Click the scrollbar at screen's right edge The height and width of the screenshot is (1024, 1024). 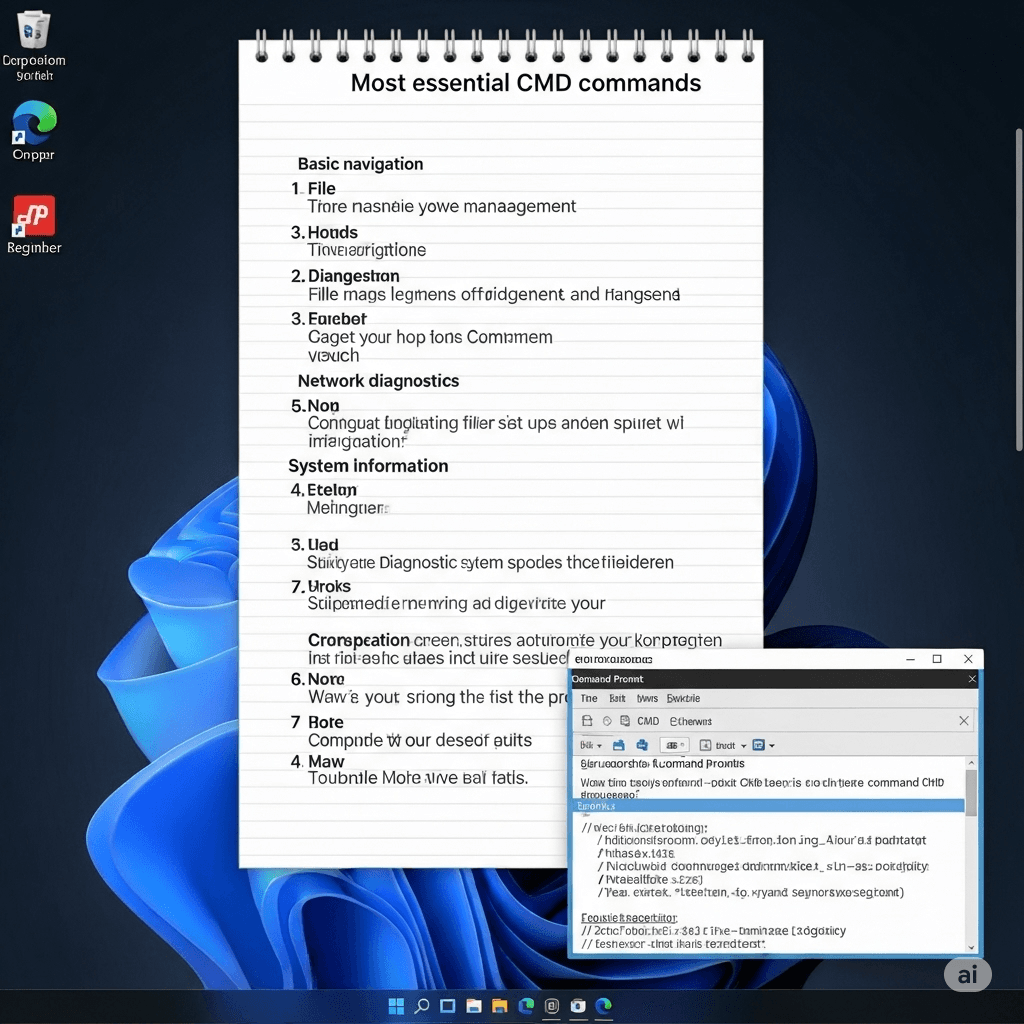pos(1019,290)
